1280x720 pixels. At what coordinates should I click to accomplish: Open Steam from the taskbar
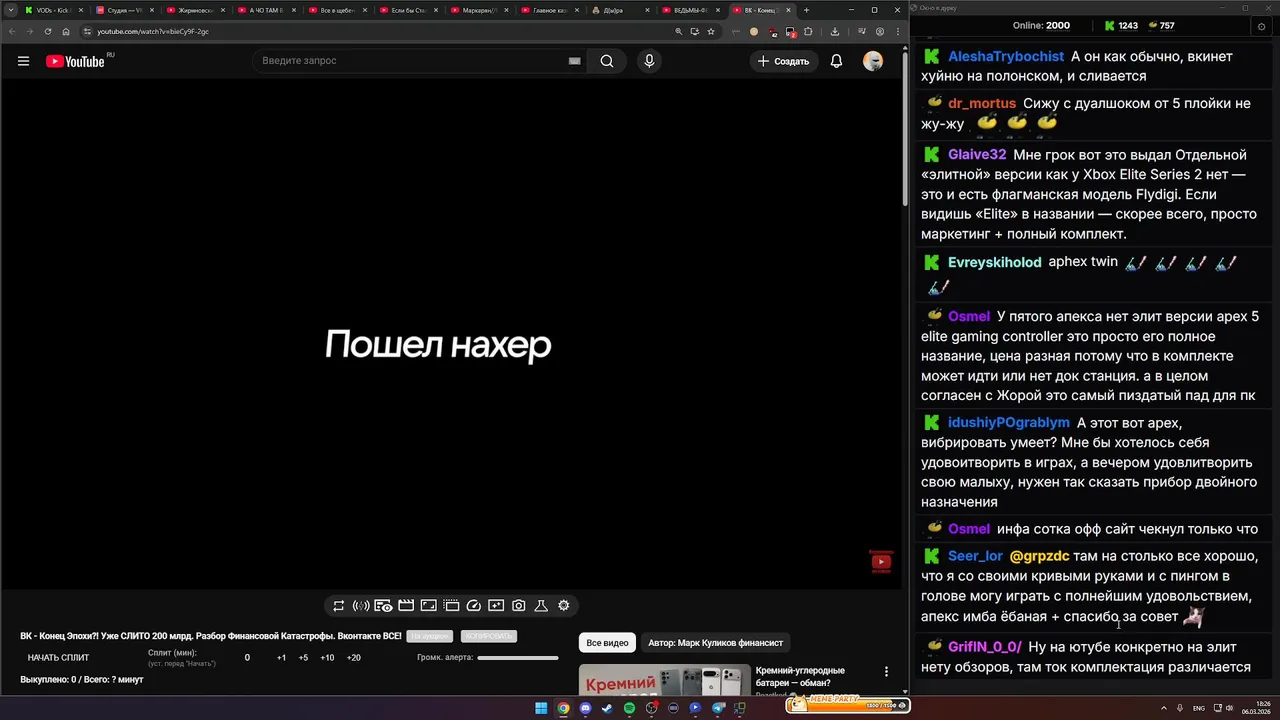click(x=607, y=708)
